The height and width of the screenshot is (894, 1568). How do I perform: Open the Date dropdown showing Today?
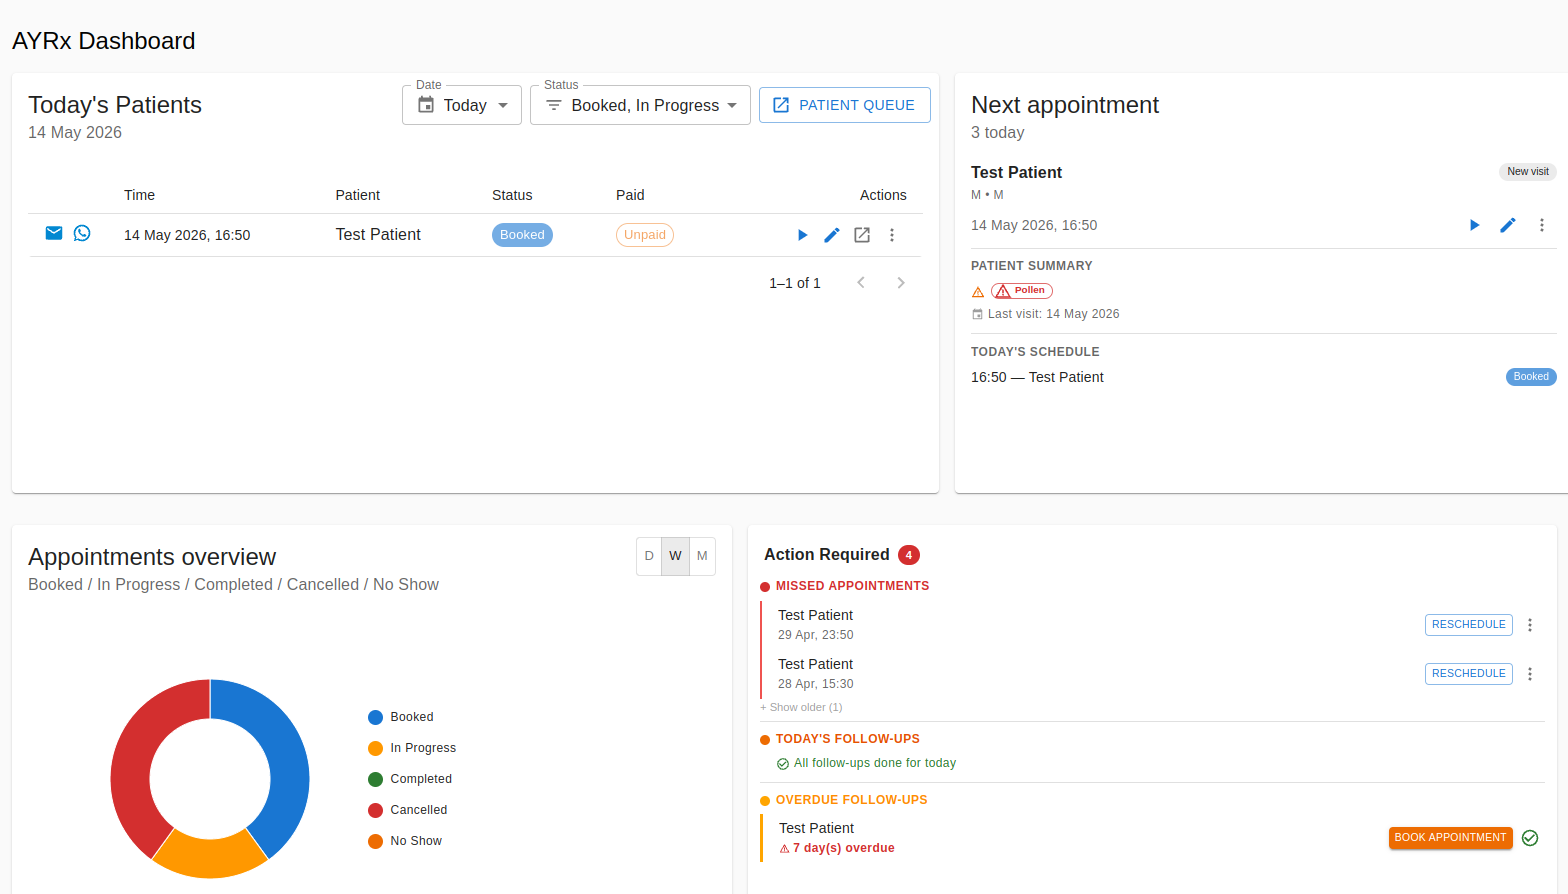[462, 105]
